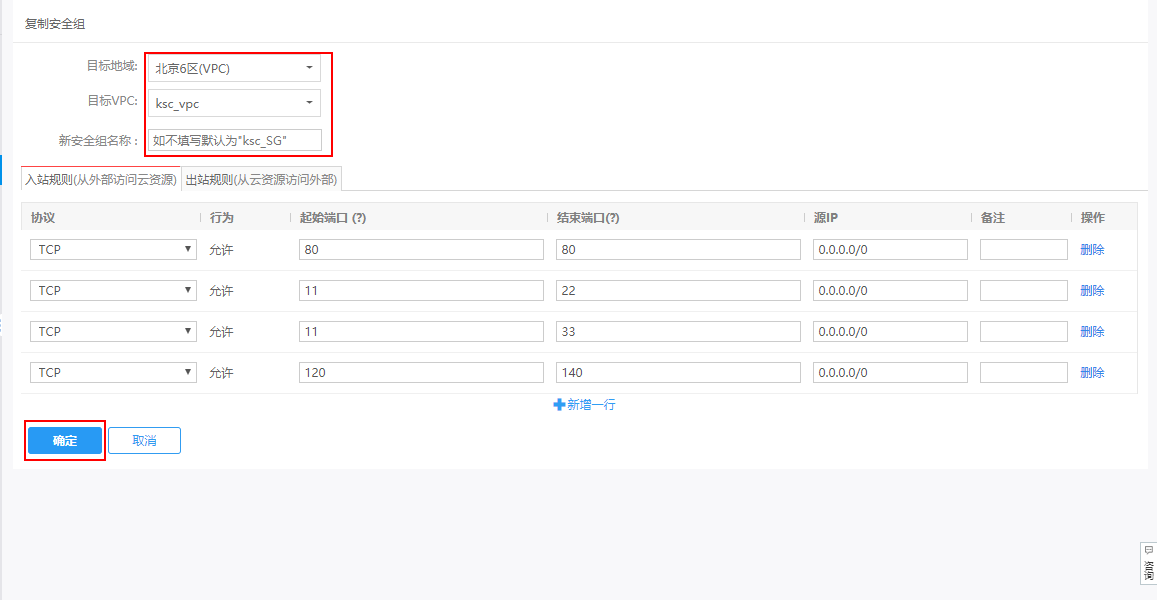The image size is (1157, 600).
Task: Switch to the 出站规则 tab
Action: [x=261, y=179]
